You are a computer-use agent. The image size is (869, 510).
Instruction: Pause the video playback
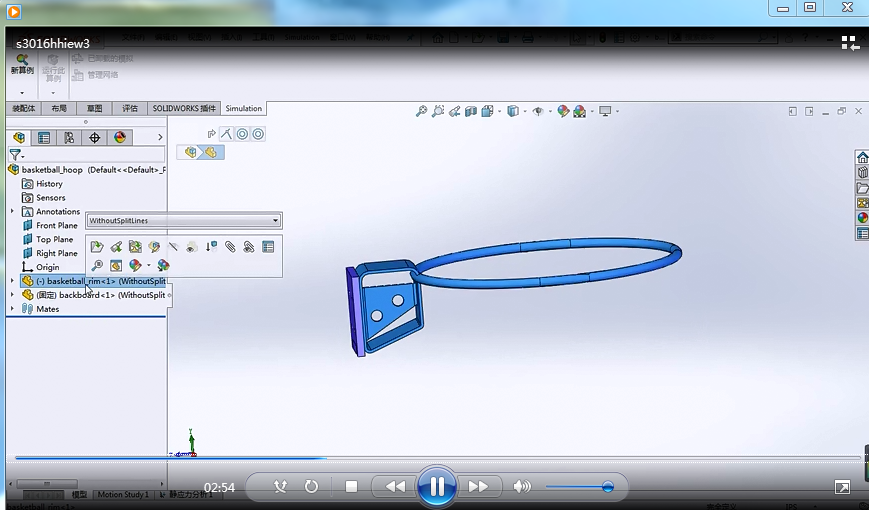436,487
